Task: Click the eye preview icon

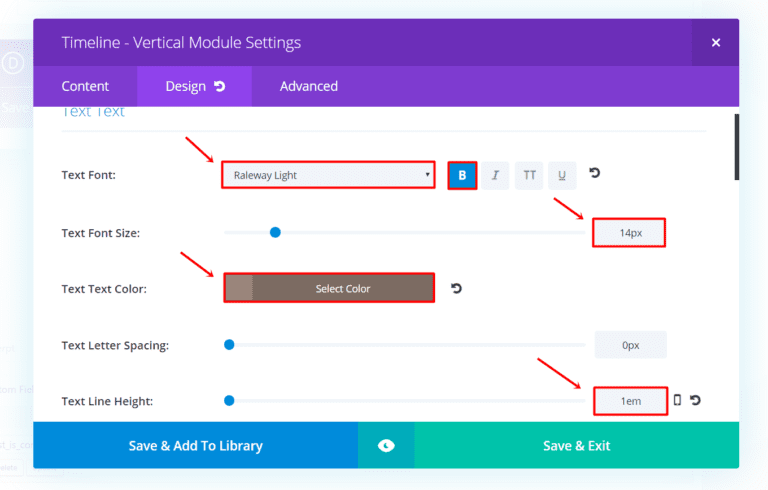Action: point(386,445)
